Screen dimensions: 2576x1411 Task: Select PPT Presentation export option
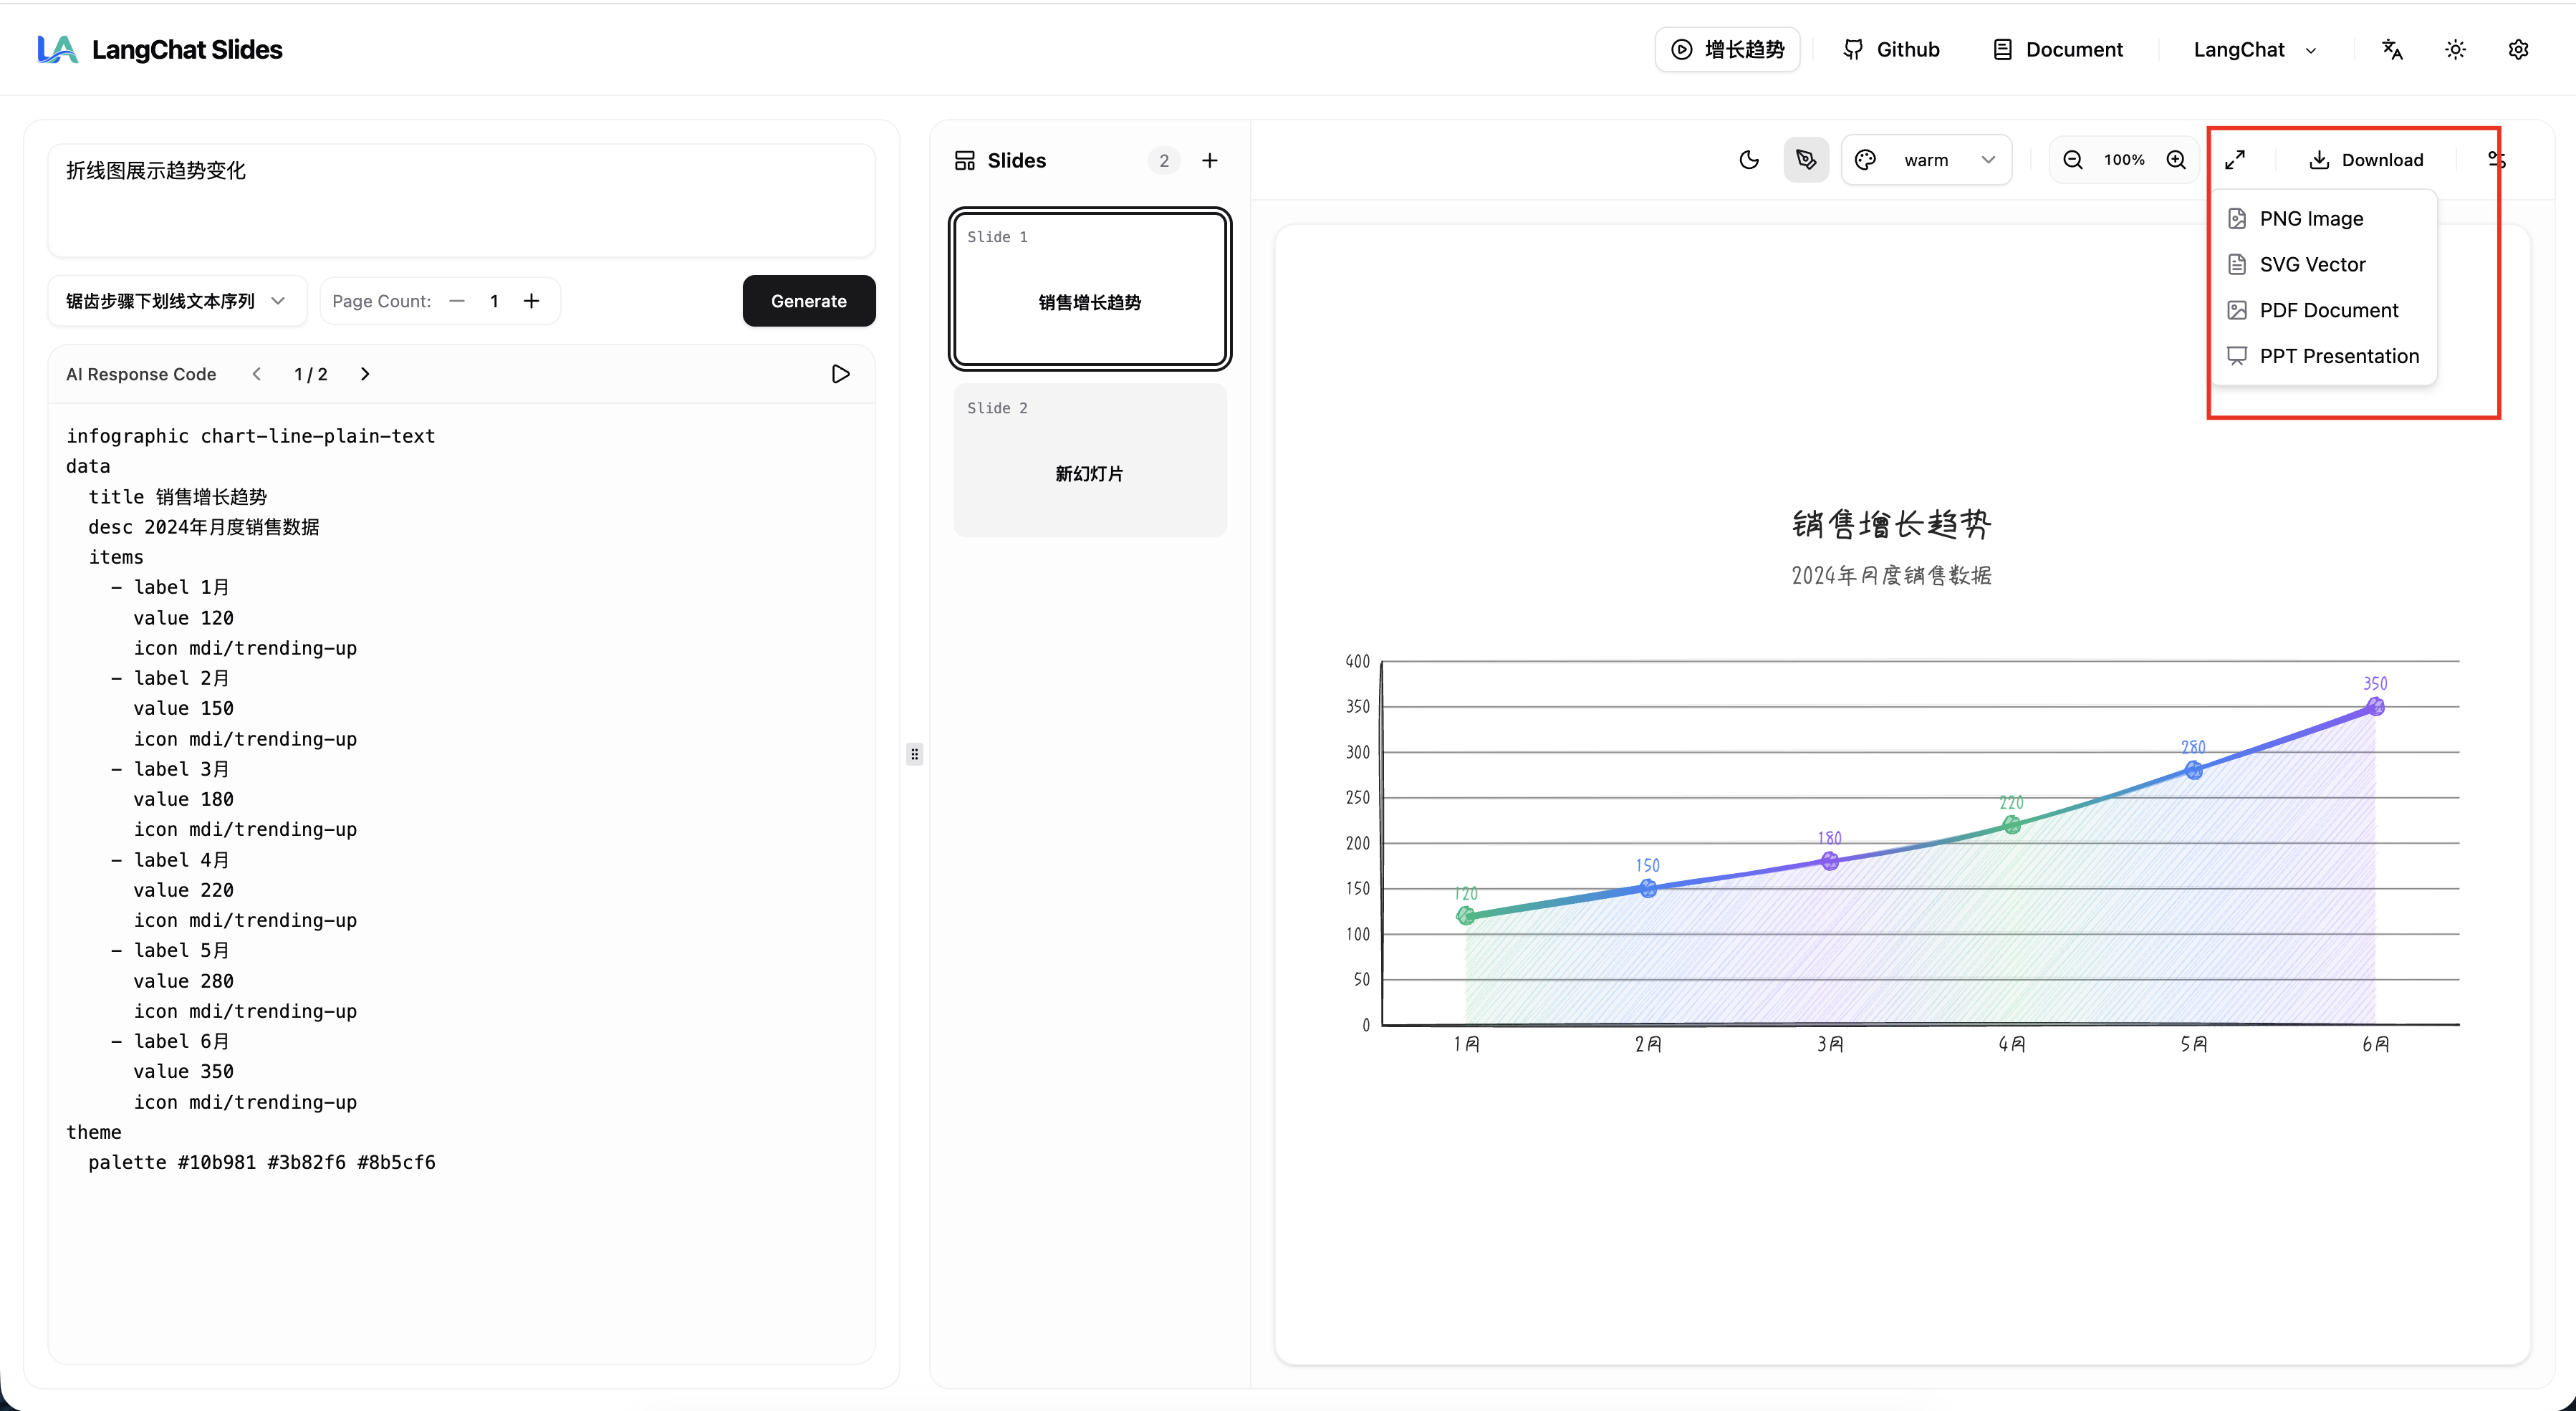tap(2338, 356)
